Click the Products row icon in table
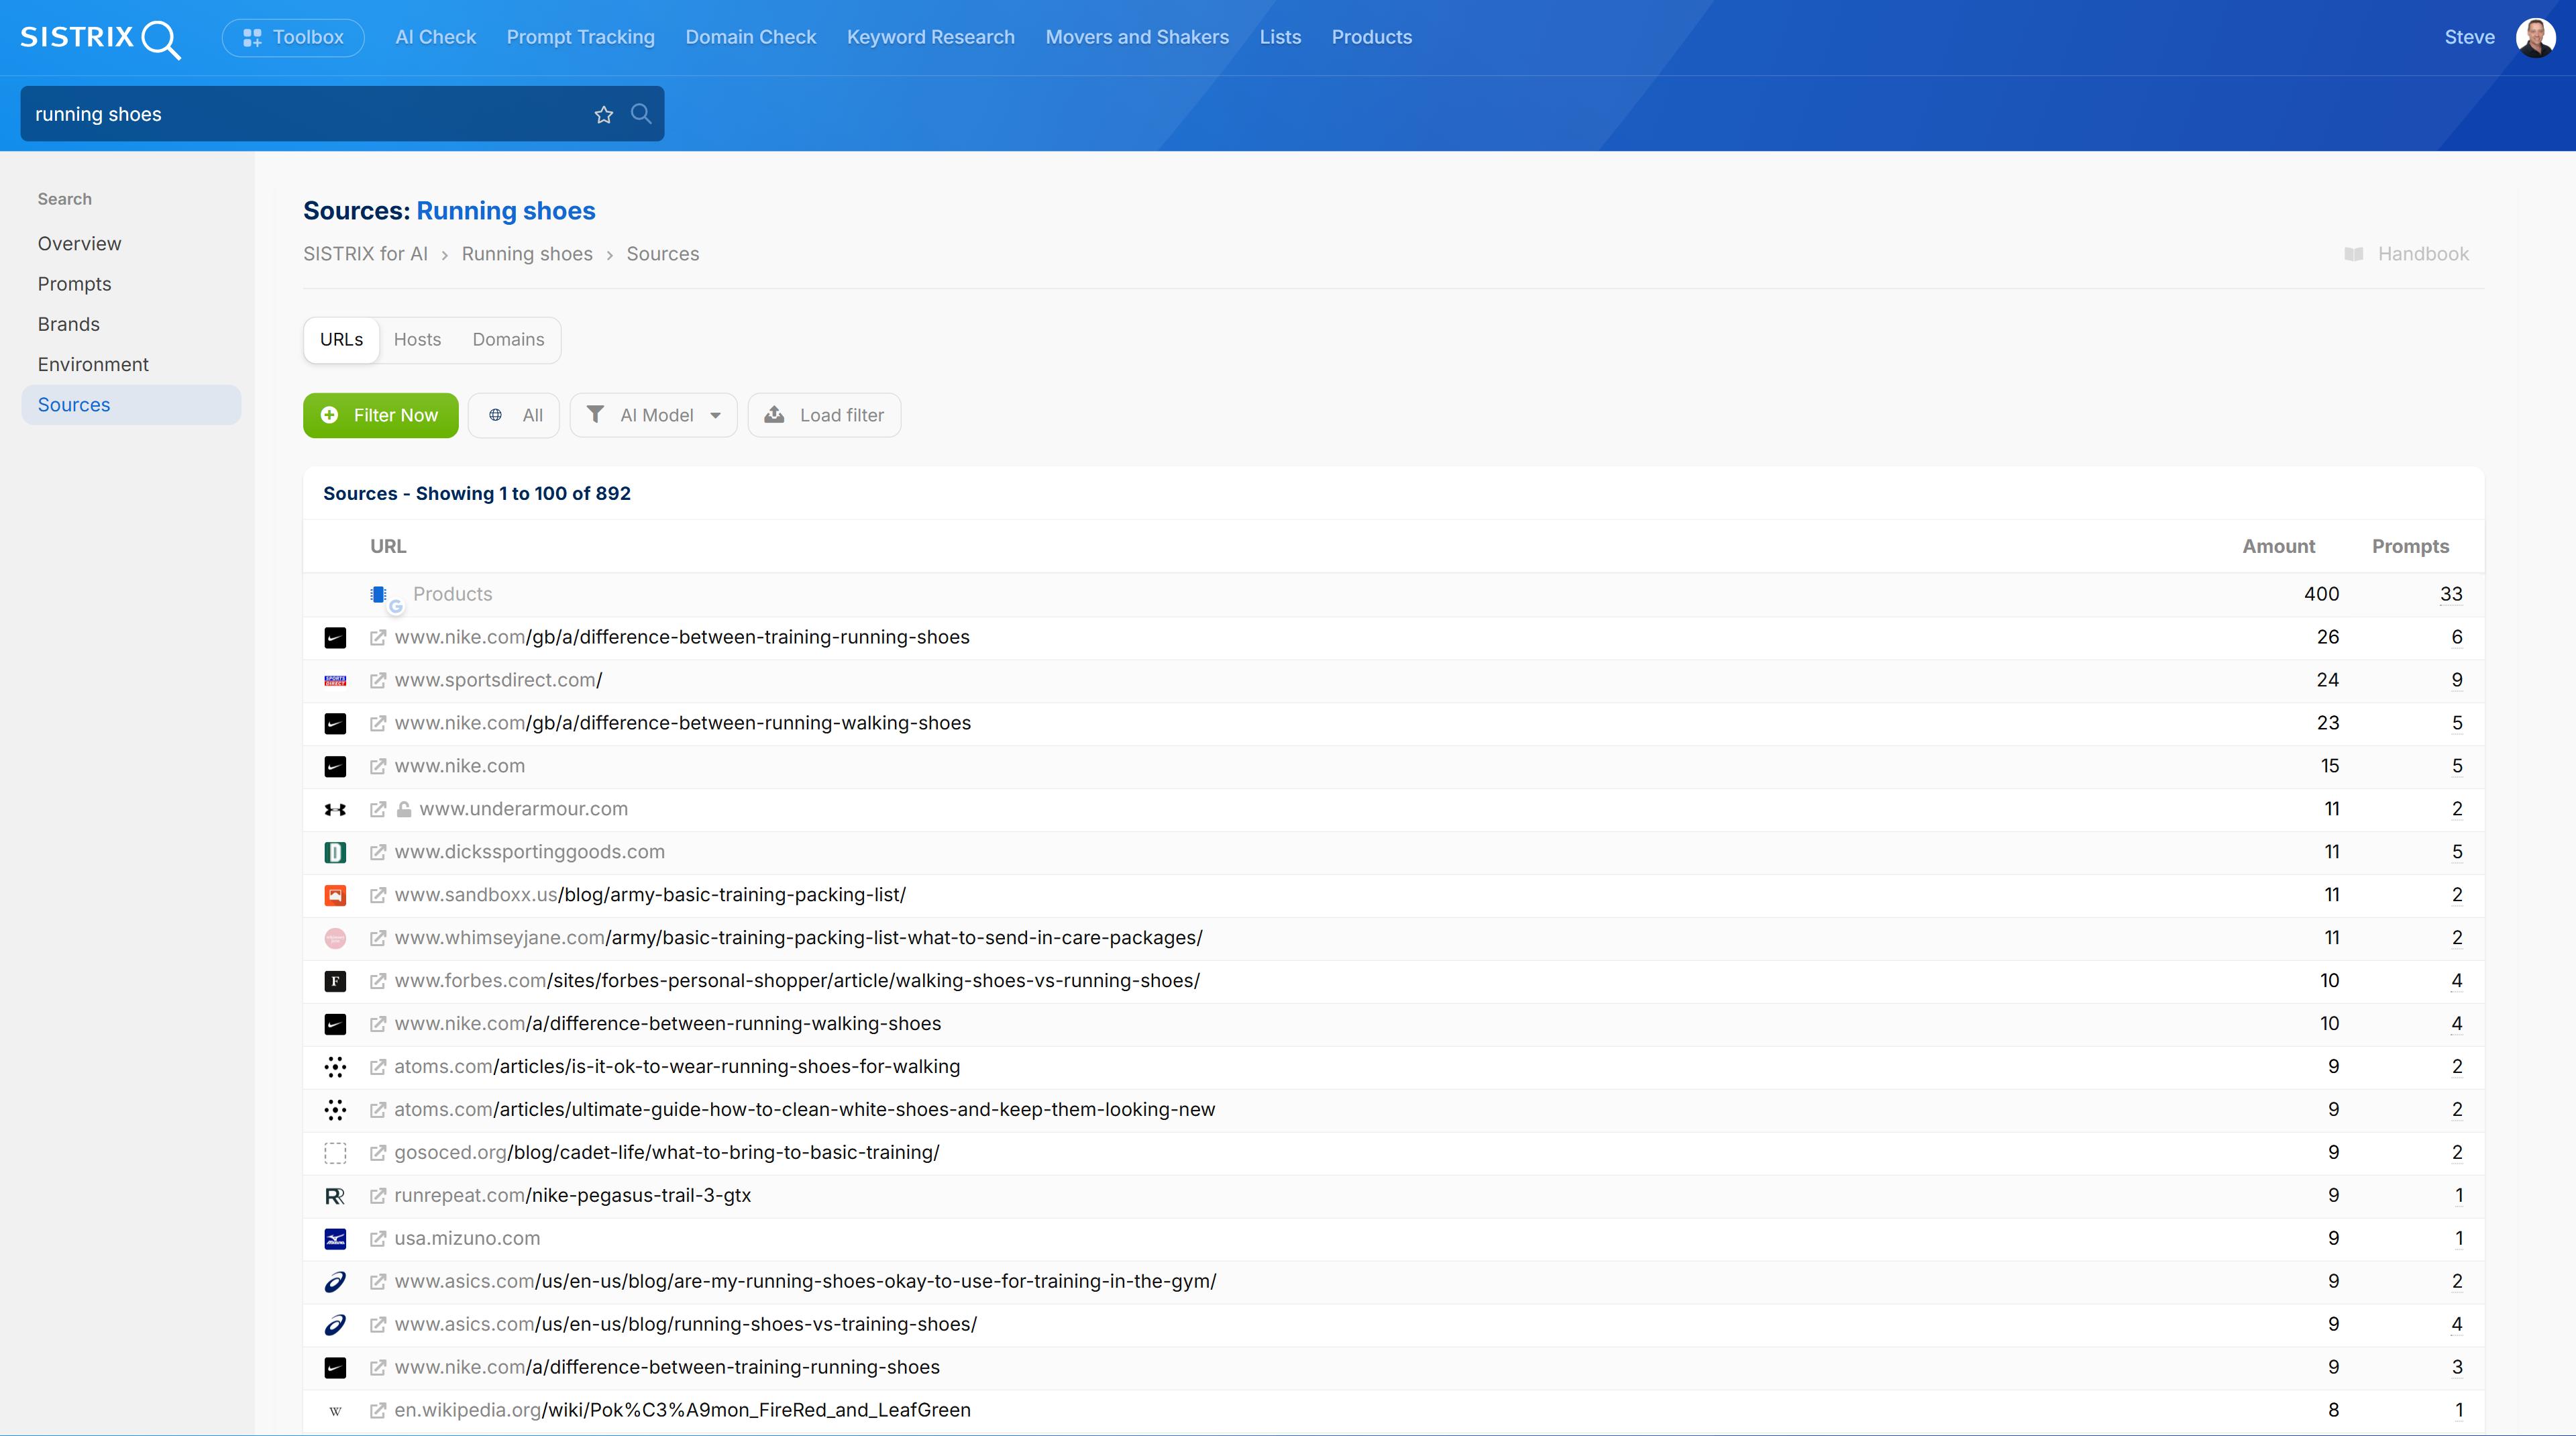 tap(379, 595)
